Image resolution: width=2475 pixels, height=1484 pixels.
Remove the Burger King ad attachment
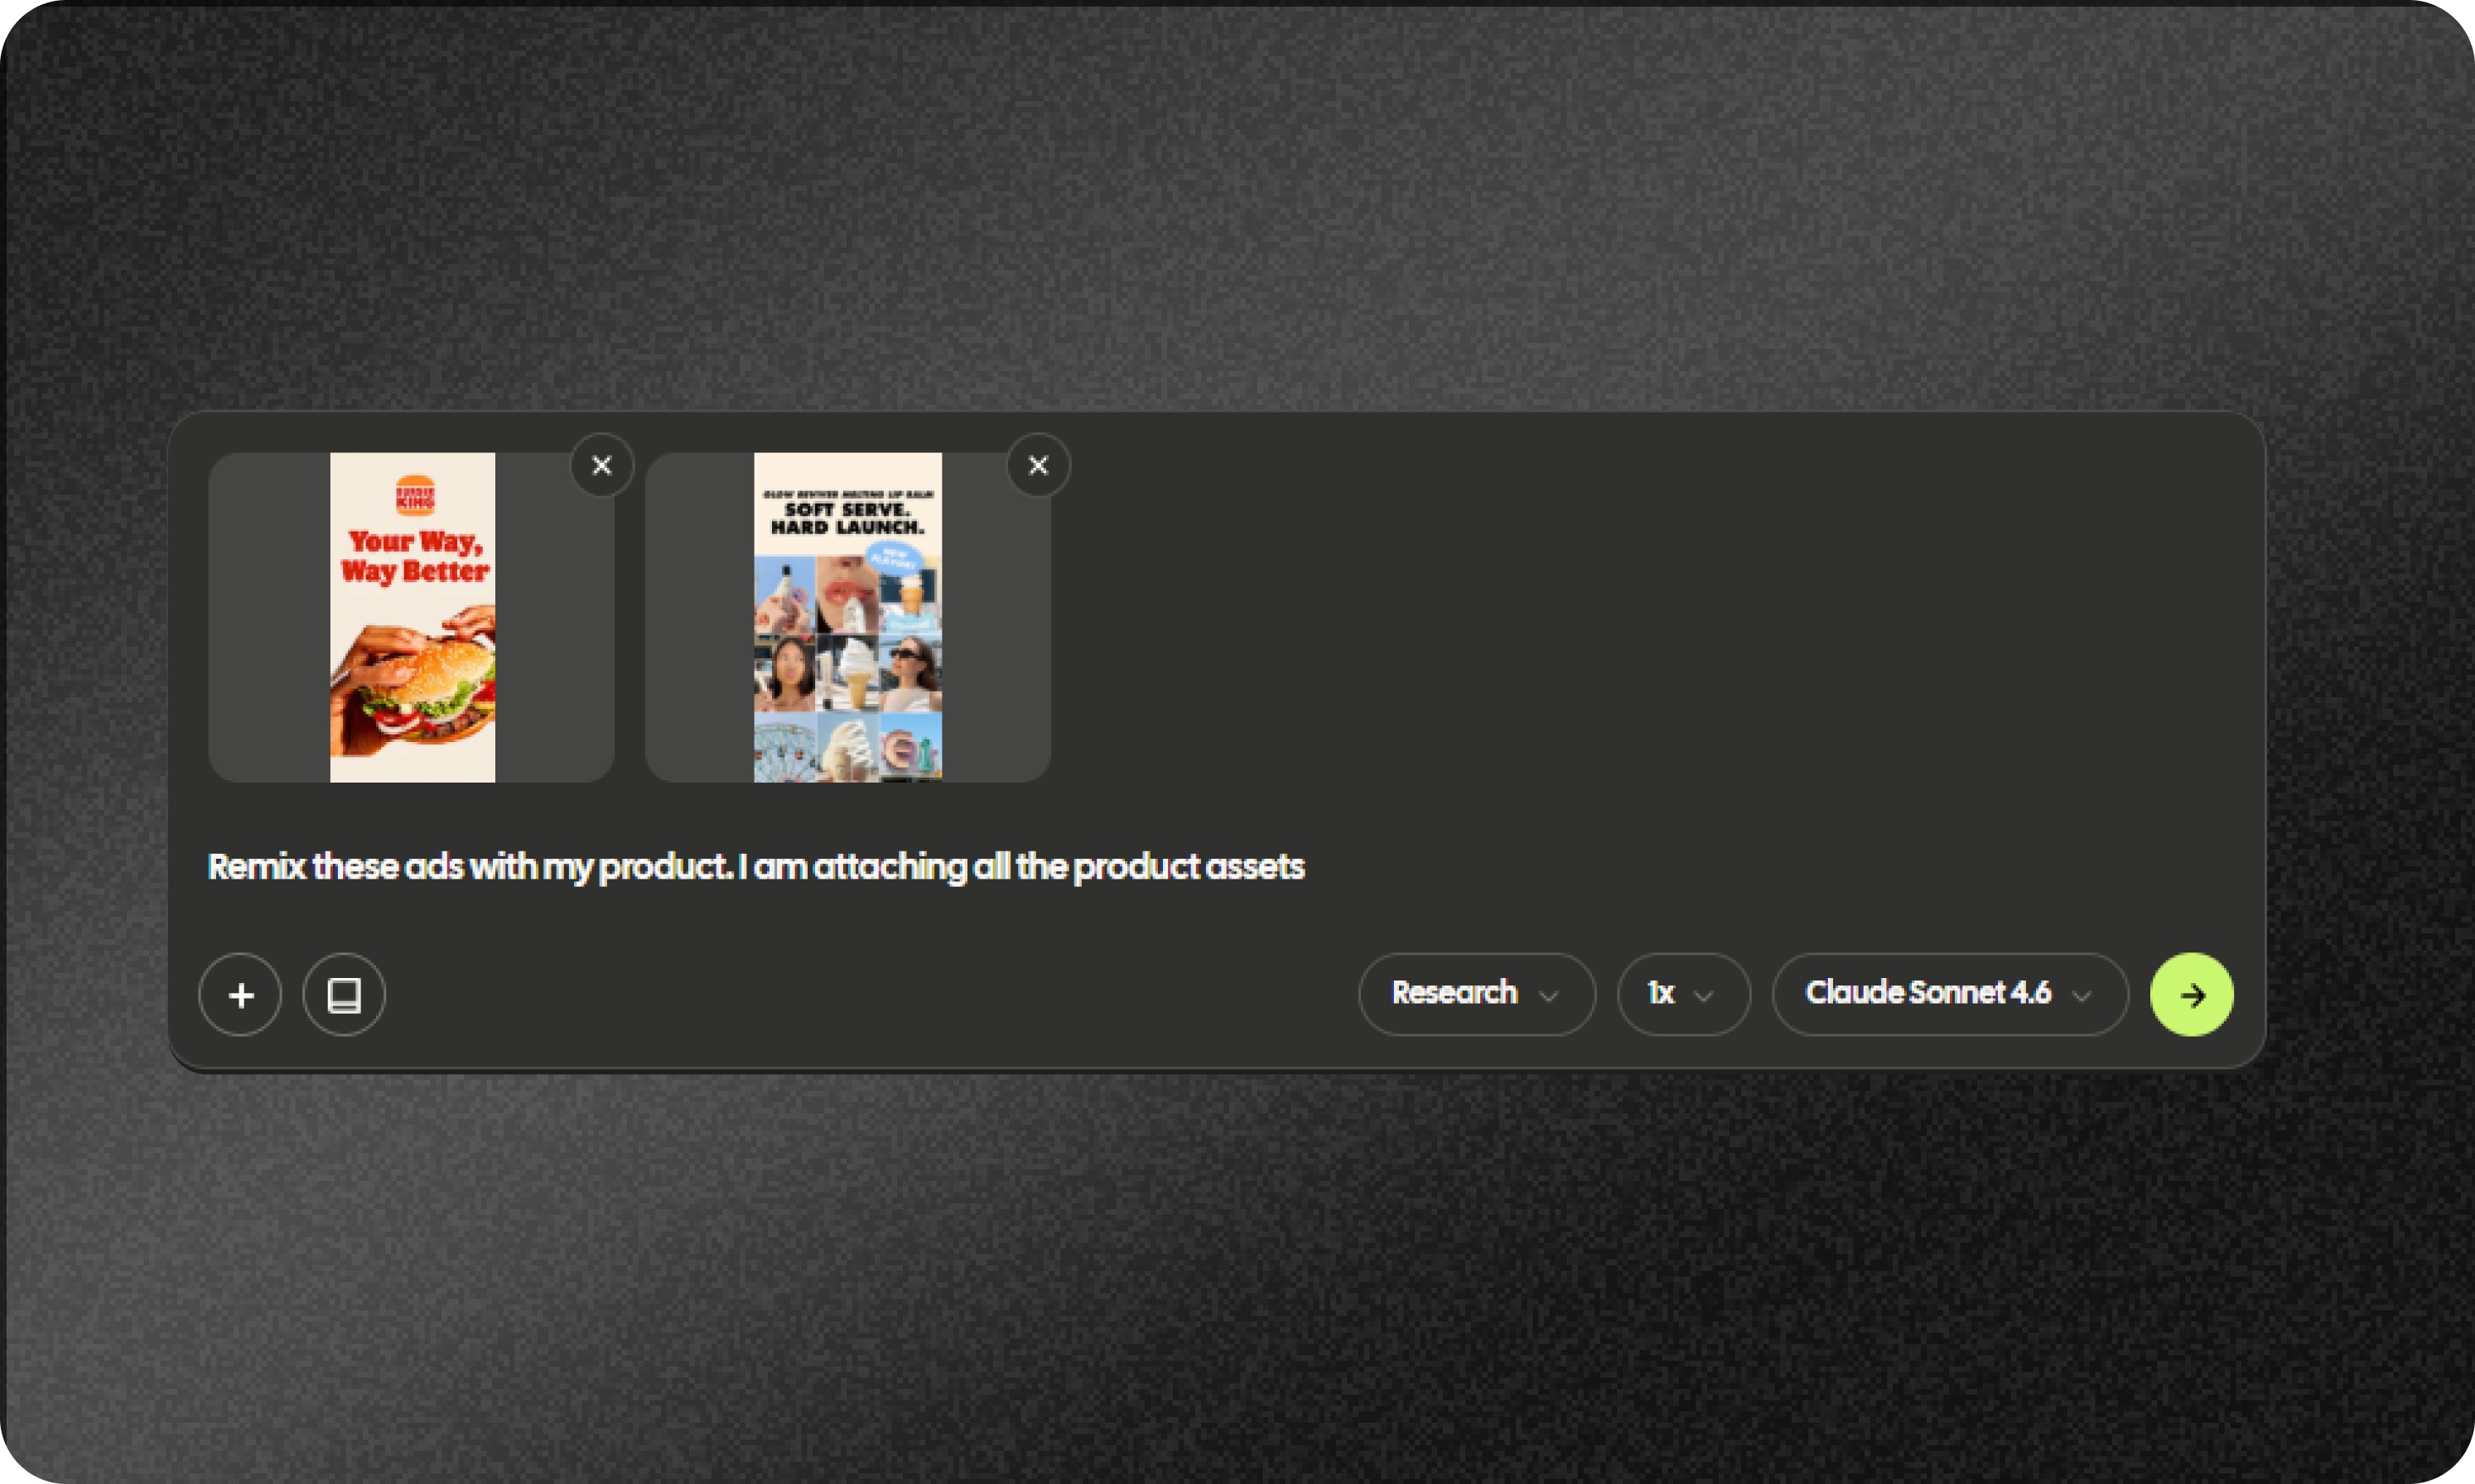coord(602,465)
